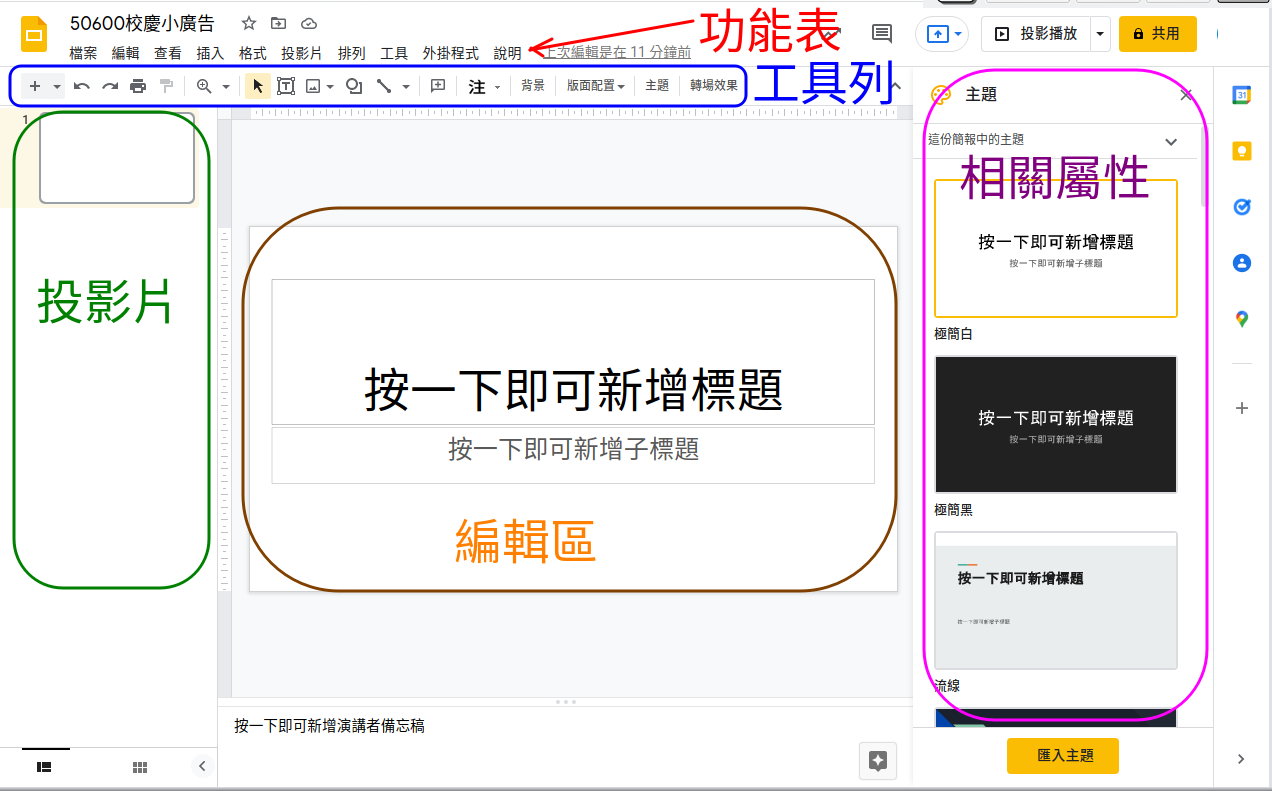The height and width of the screenshot is (791, 1272).
Task: Open Google Tasks in side panel
Action: tap(1242, 207)
